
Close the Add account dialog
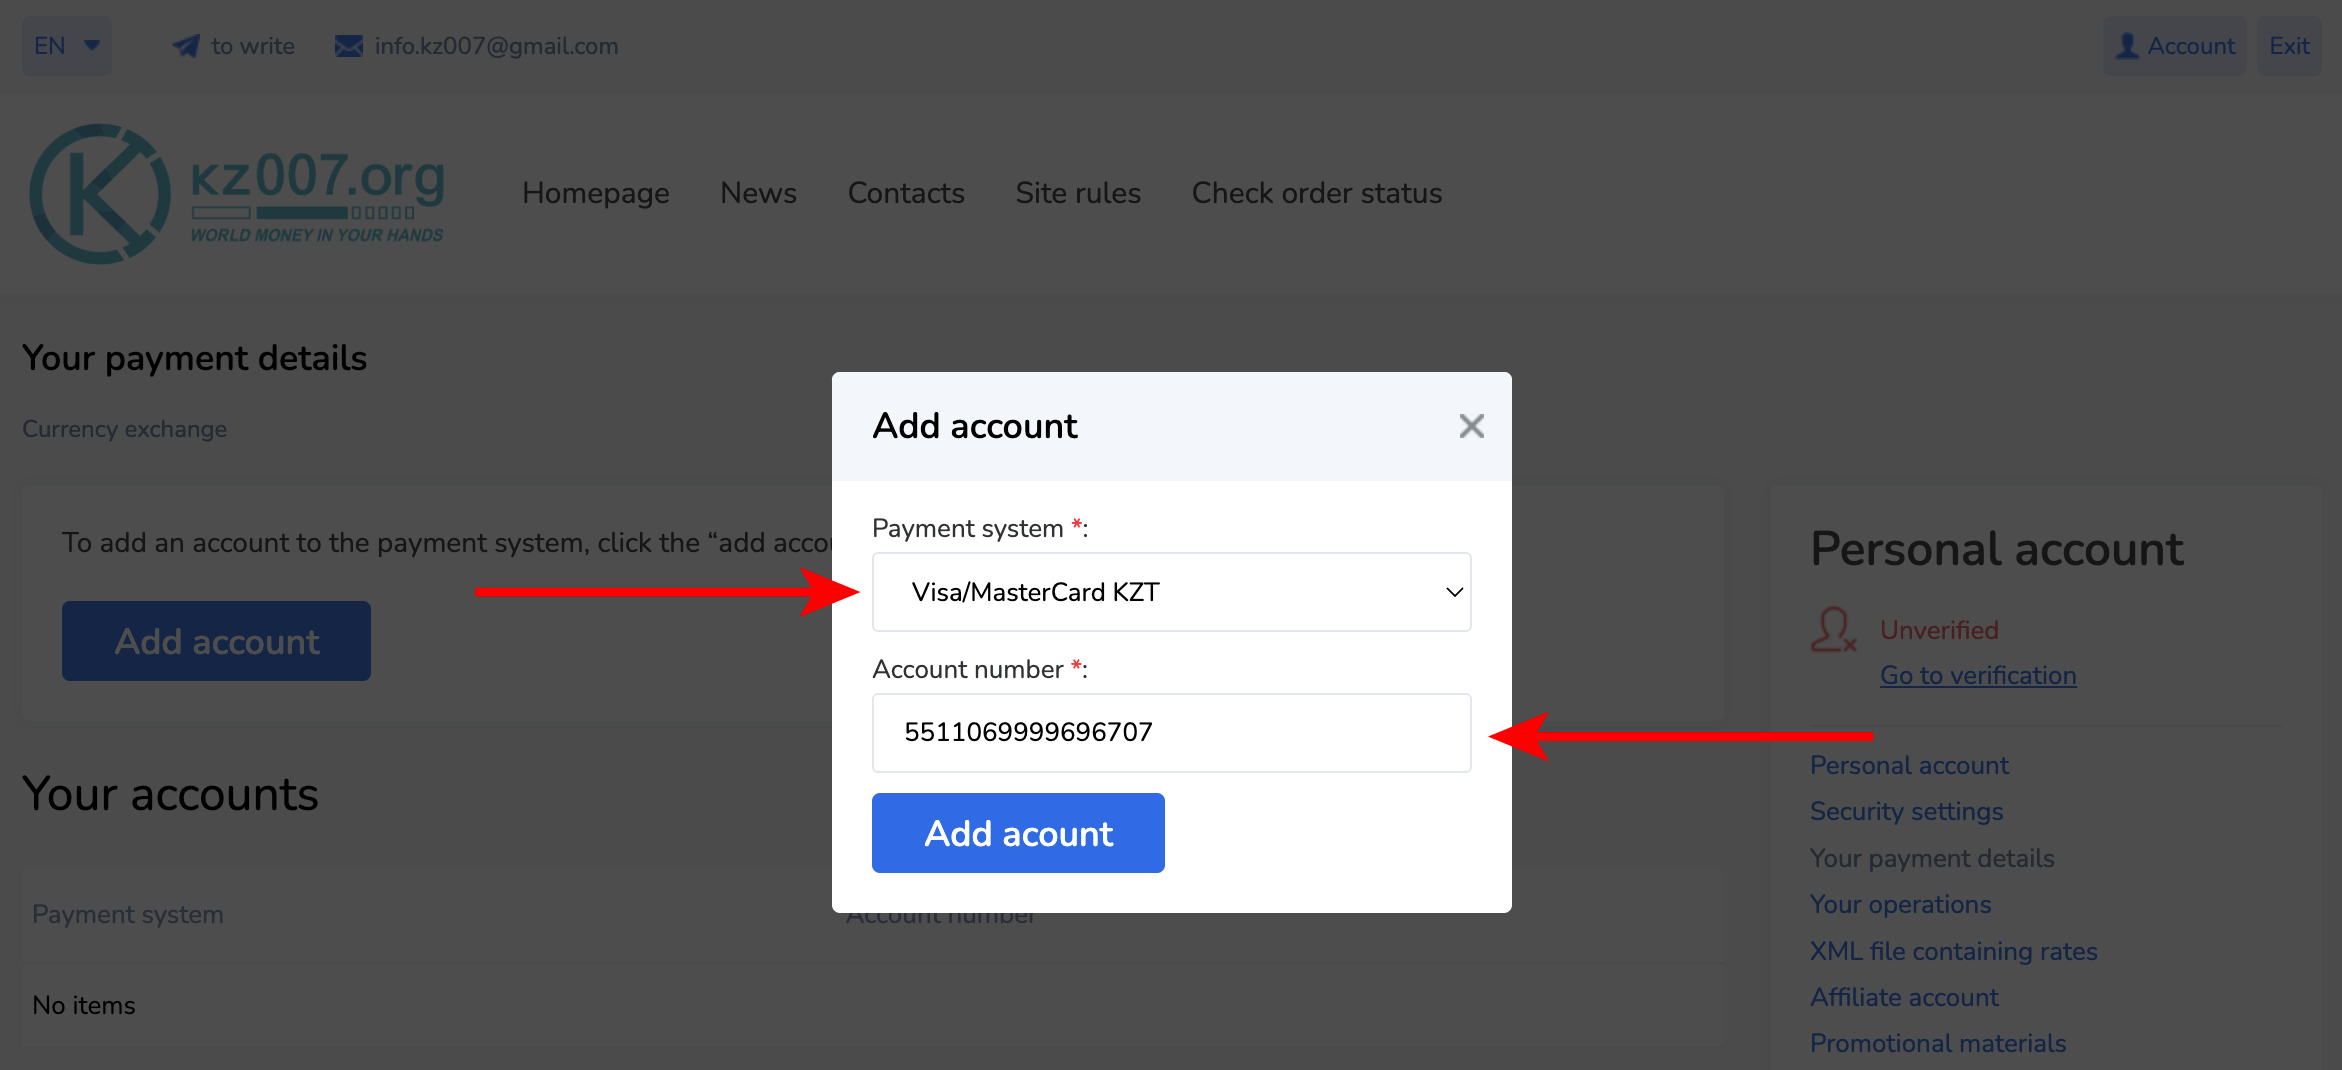click(x=1471, y=426)
